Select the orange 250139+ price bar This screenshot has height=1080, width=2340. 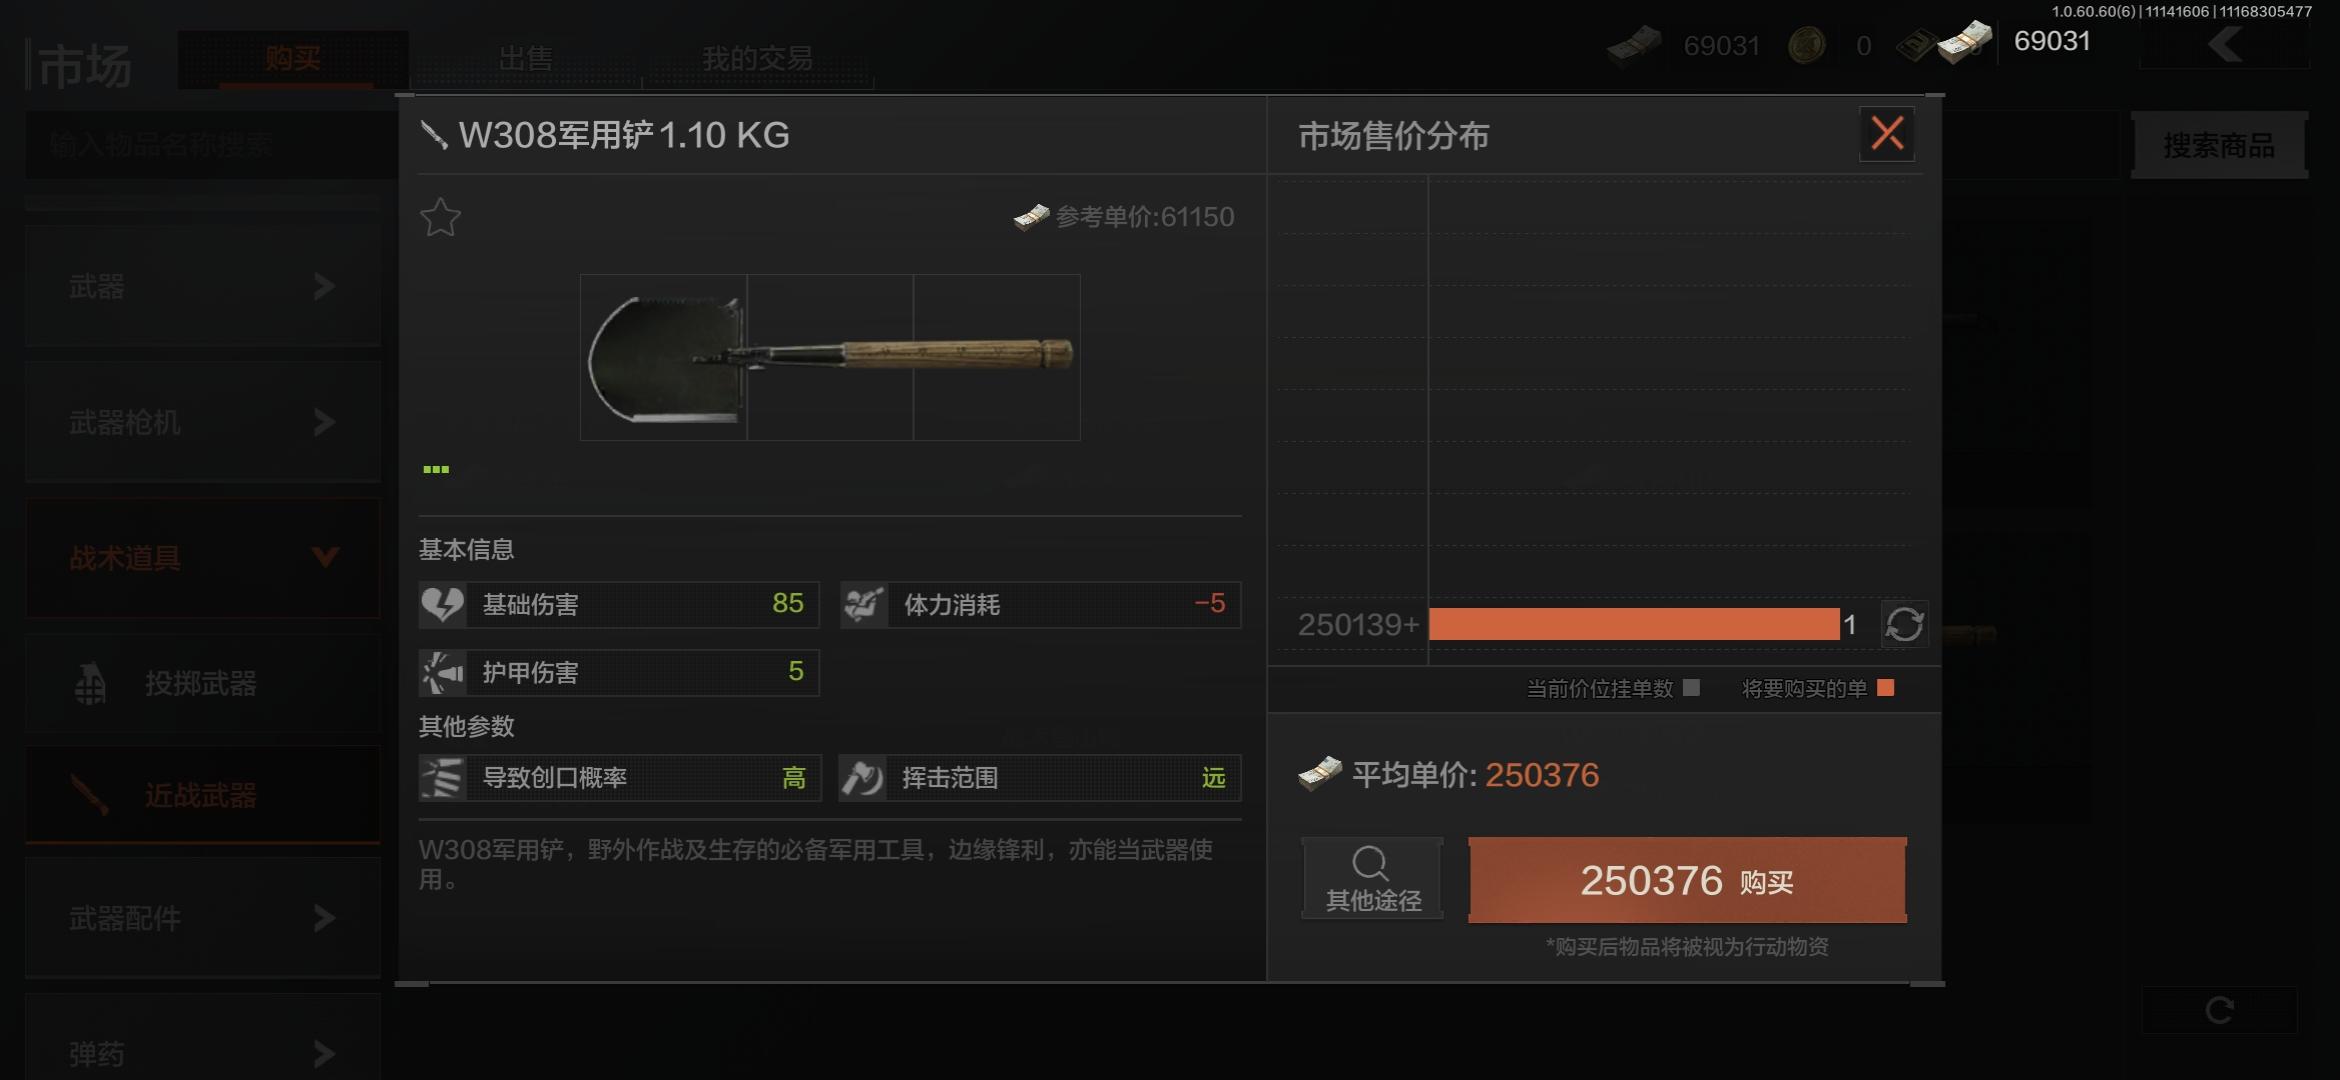tap(1634, 624)
